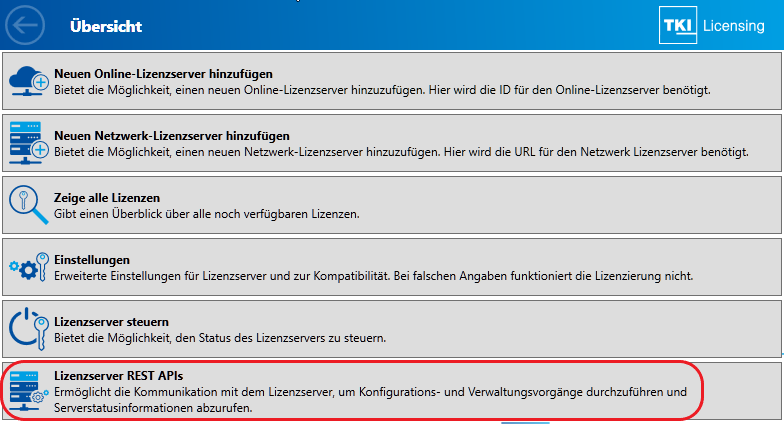Open Lizenzserver REST APIs
This screenshot has width=784, height=424.
[x=392, y=391]
